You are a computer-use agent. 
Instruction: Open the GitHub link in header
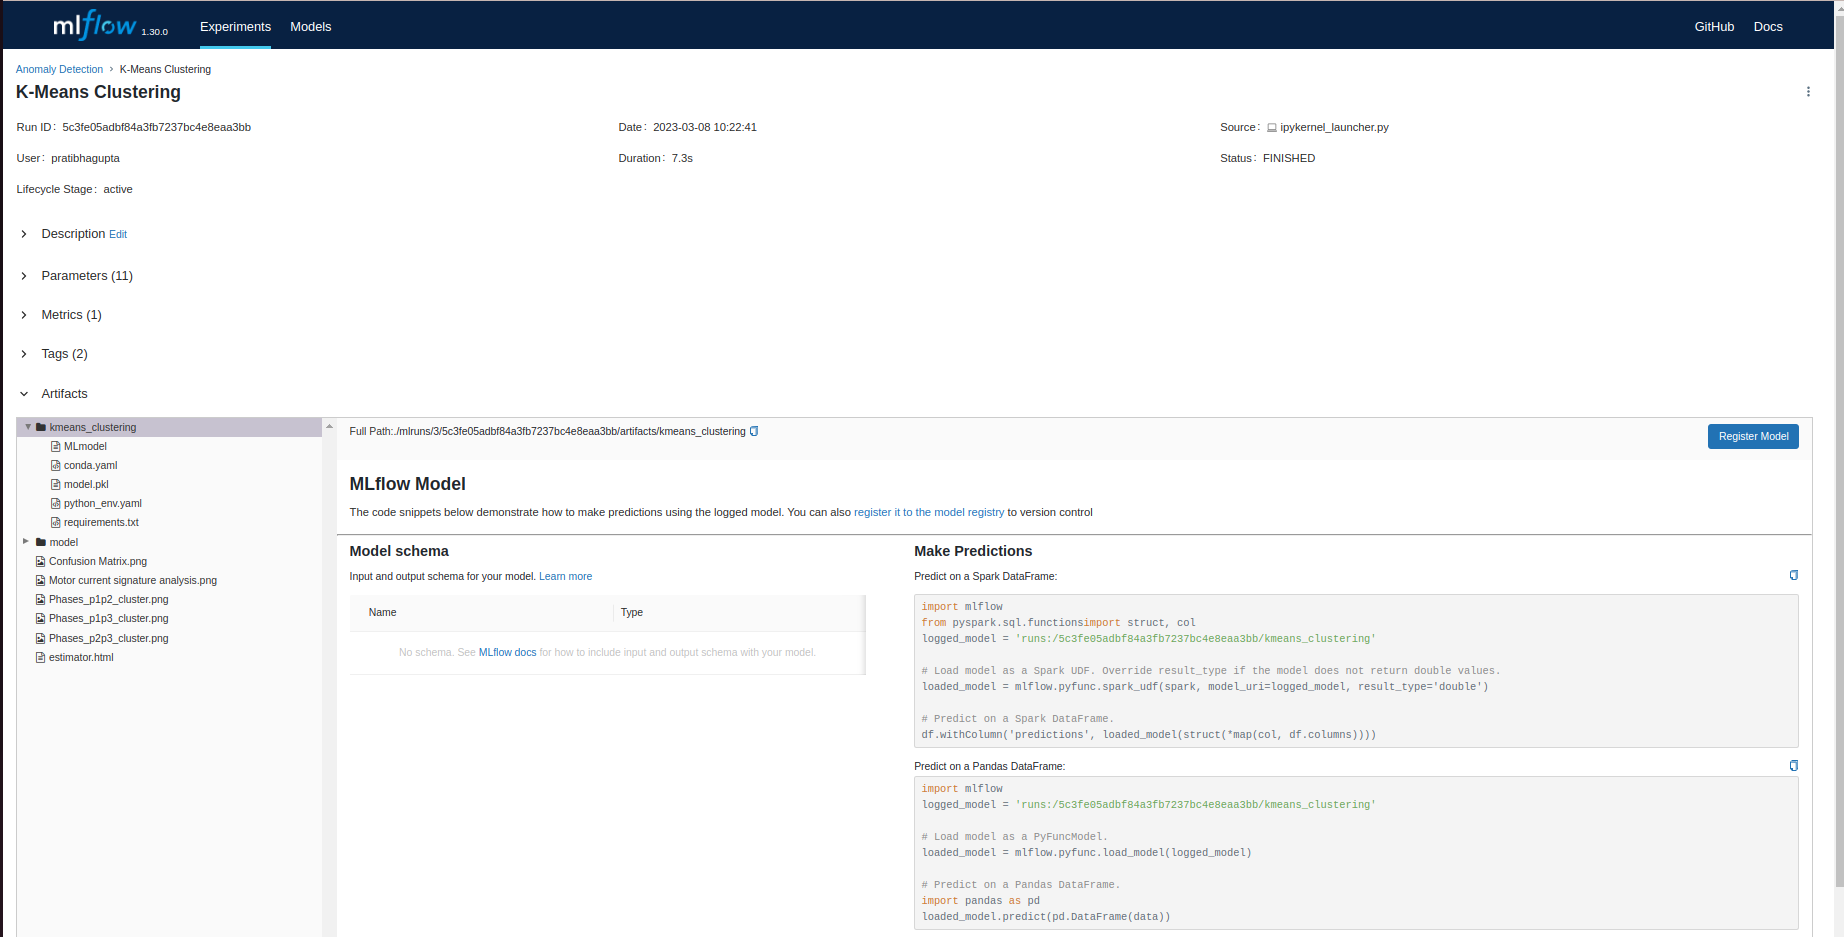(x=1714, y=27)
